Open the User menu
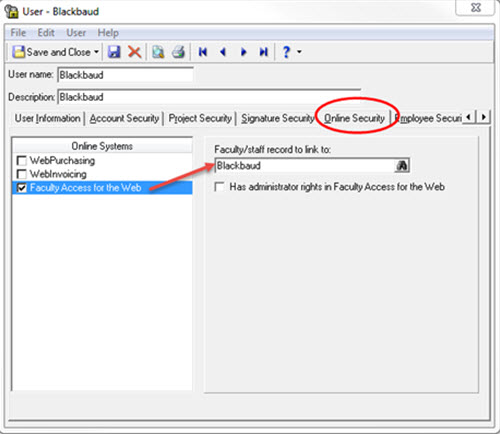This screenshot has width=500, height=434. click(x=76, y=33)
